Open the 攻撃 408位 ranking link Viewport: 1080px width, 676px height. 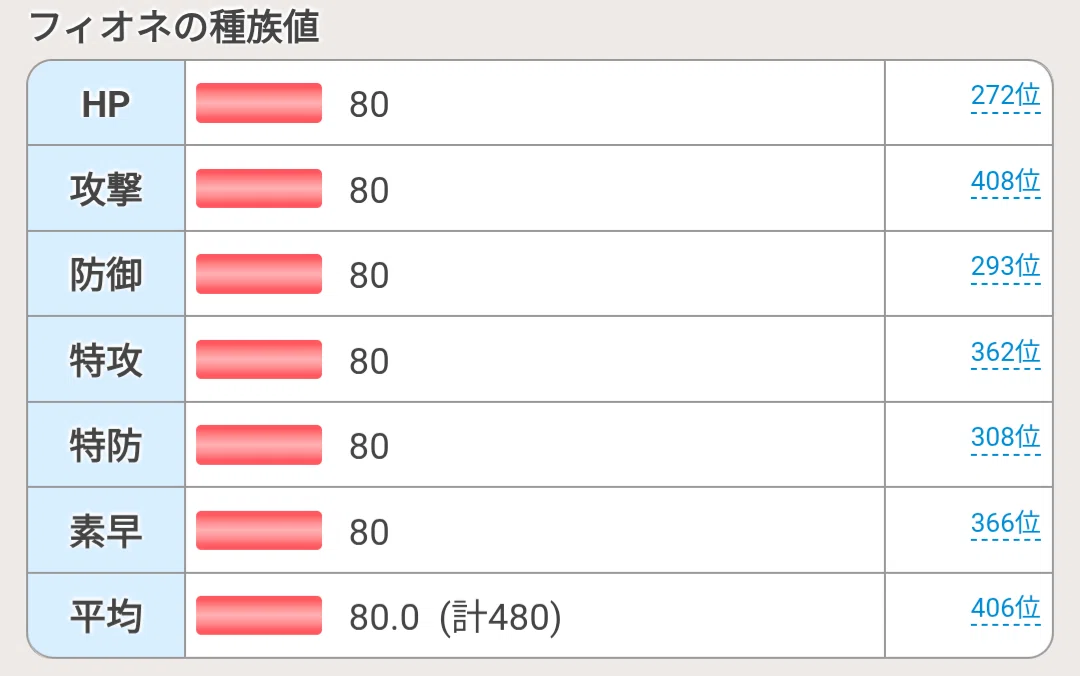point(1005,181)
